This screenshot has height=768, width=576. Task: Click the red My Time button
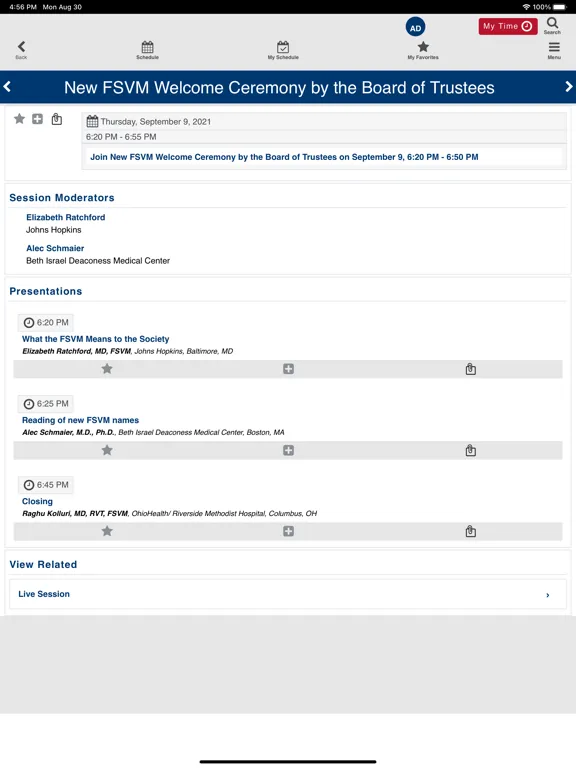pyautogui.click(x=508, y=26)
